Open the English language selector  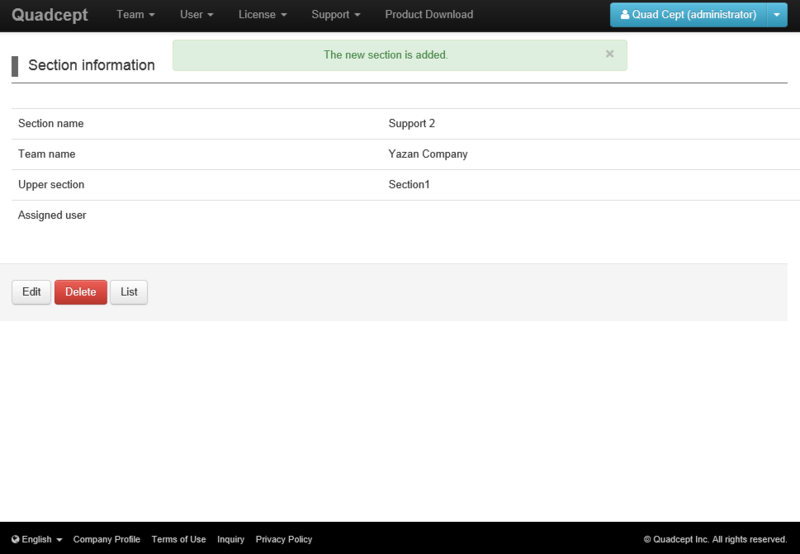[37, 539]
